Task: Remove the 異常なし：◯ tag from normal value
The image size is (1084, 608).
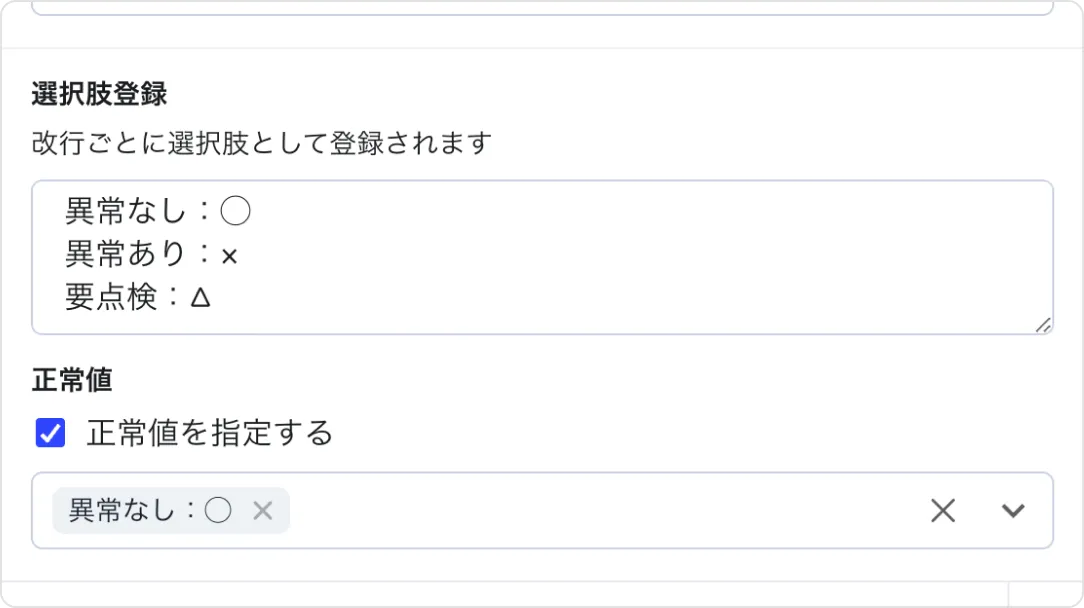Action: tap(262, 511)
